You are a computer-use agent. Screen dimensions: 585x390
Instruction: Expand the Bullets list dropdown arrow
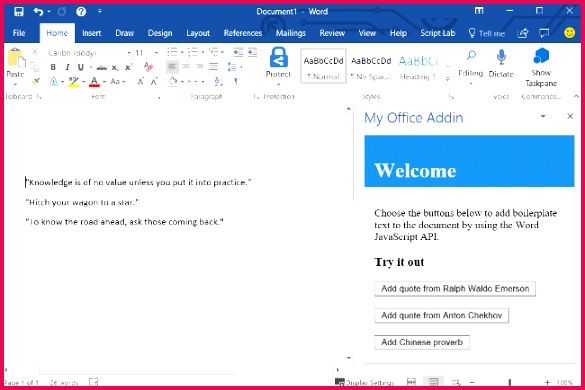[182, 53]
